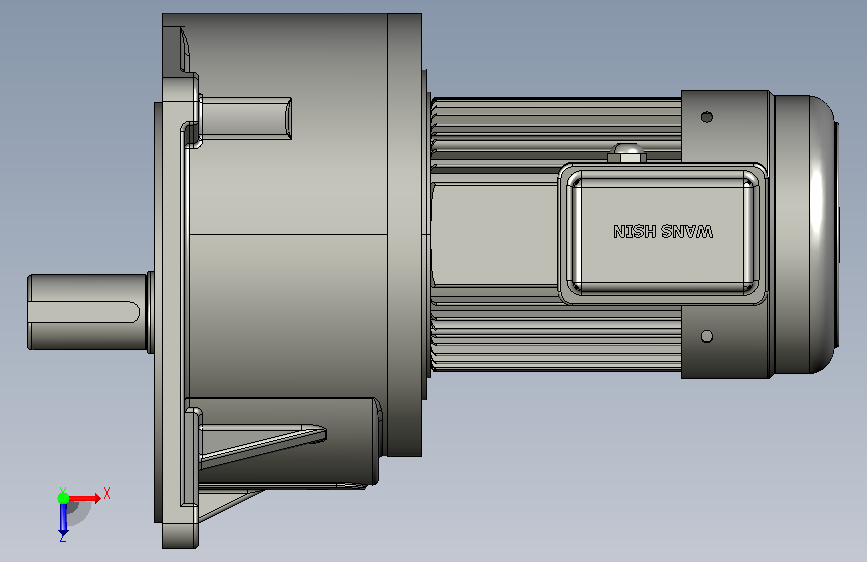Click the blue Z axis arrow of the triad

click(63, 520)
